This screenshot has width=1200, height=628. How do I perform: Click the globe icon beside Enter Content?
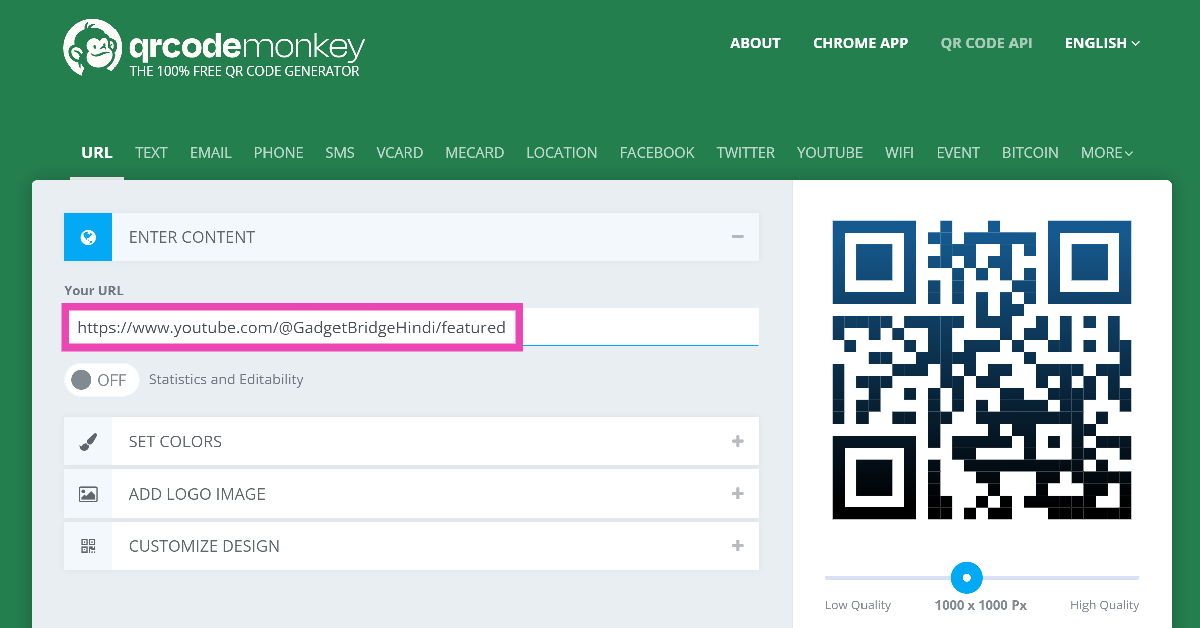88,237
